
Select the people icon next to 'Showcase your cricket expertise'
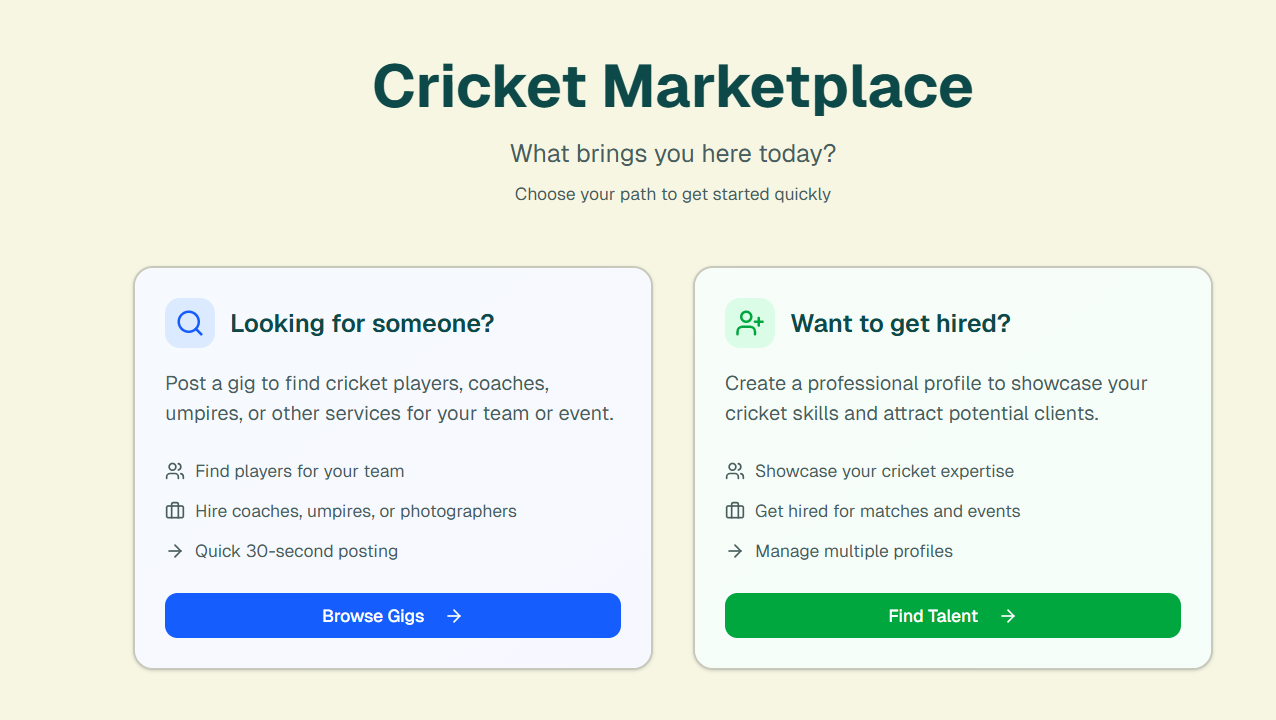coord(735,470)
